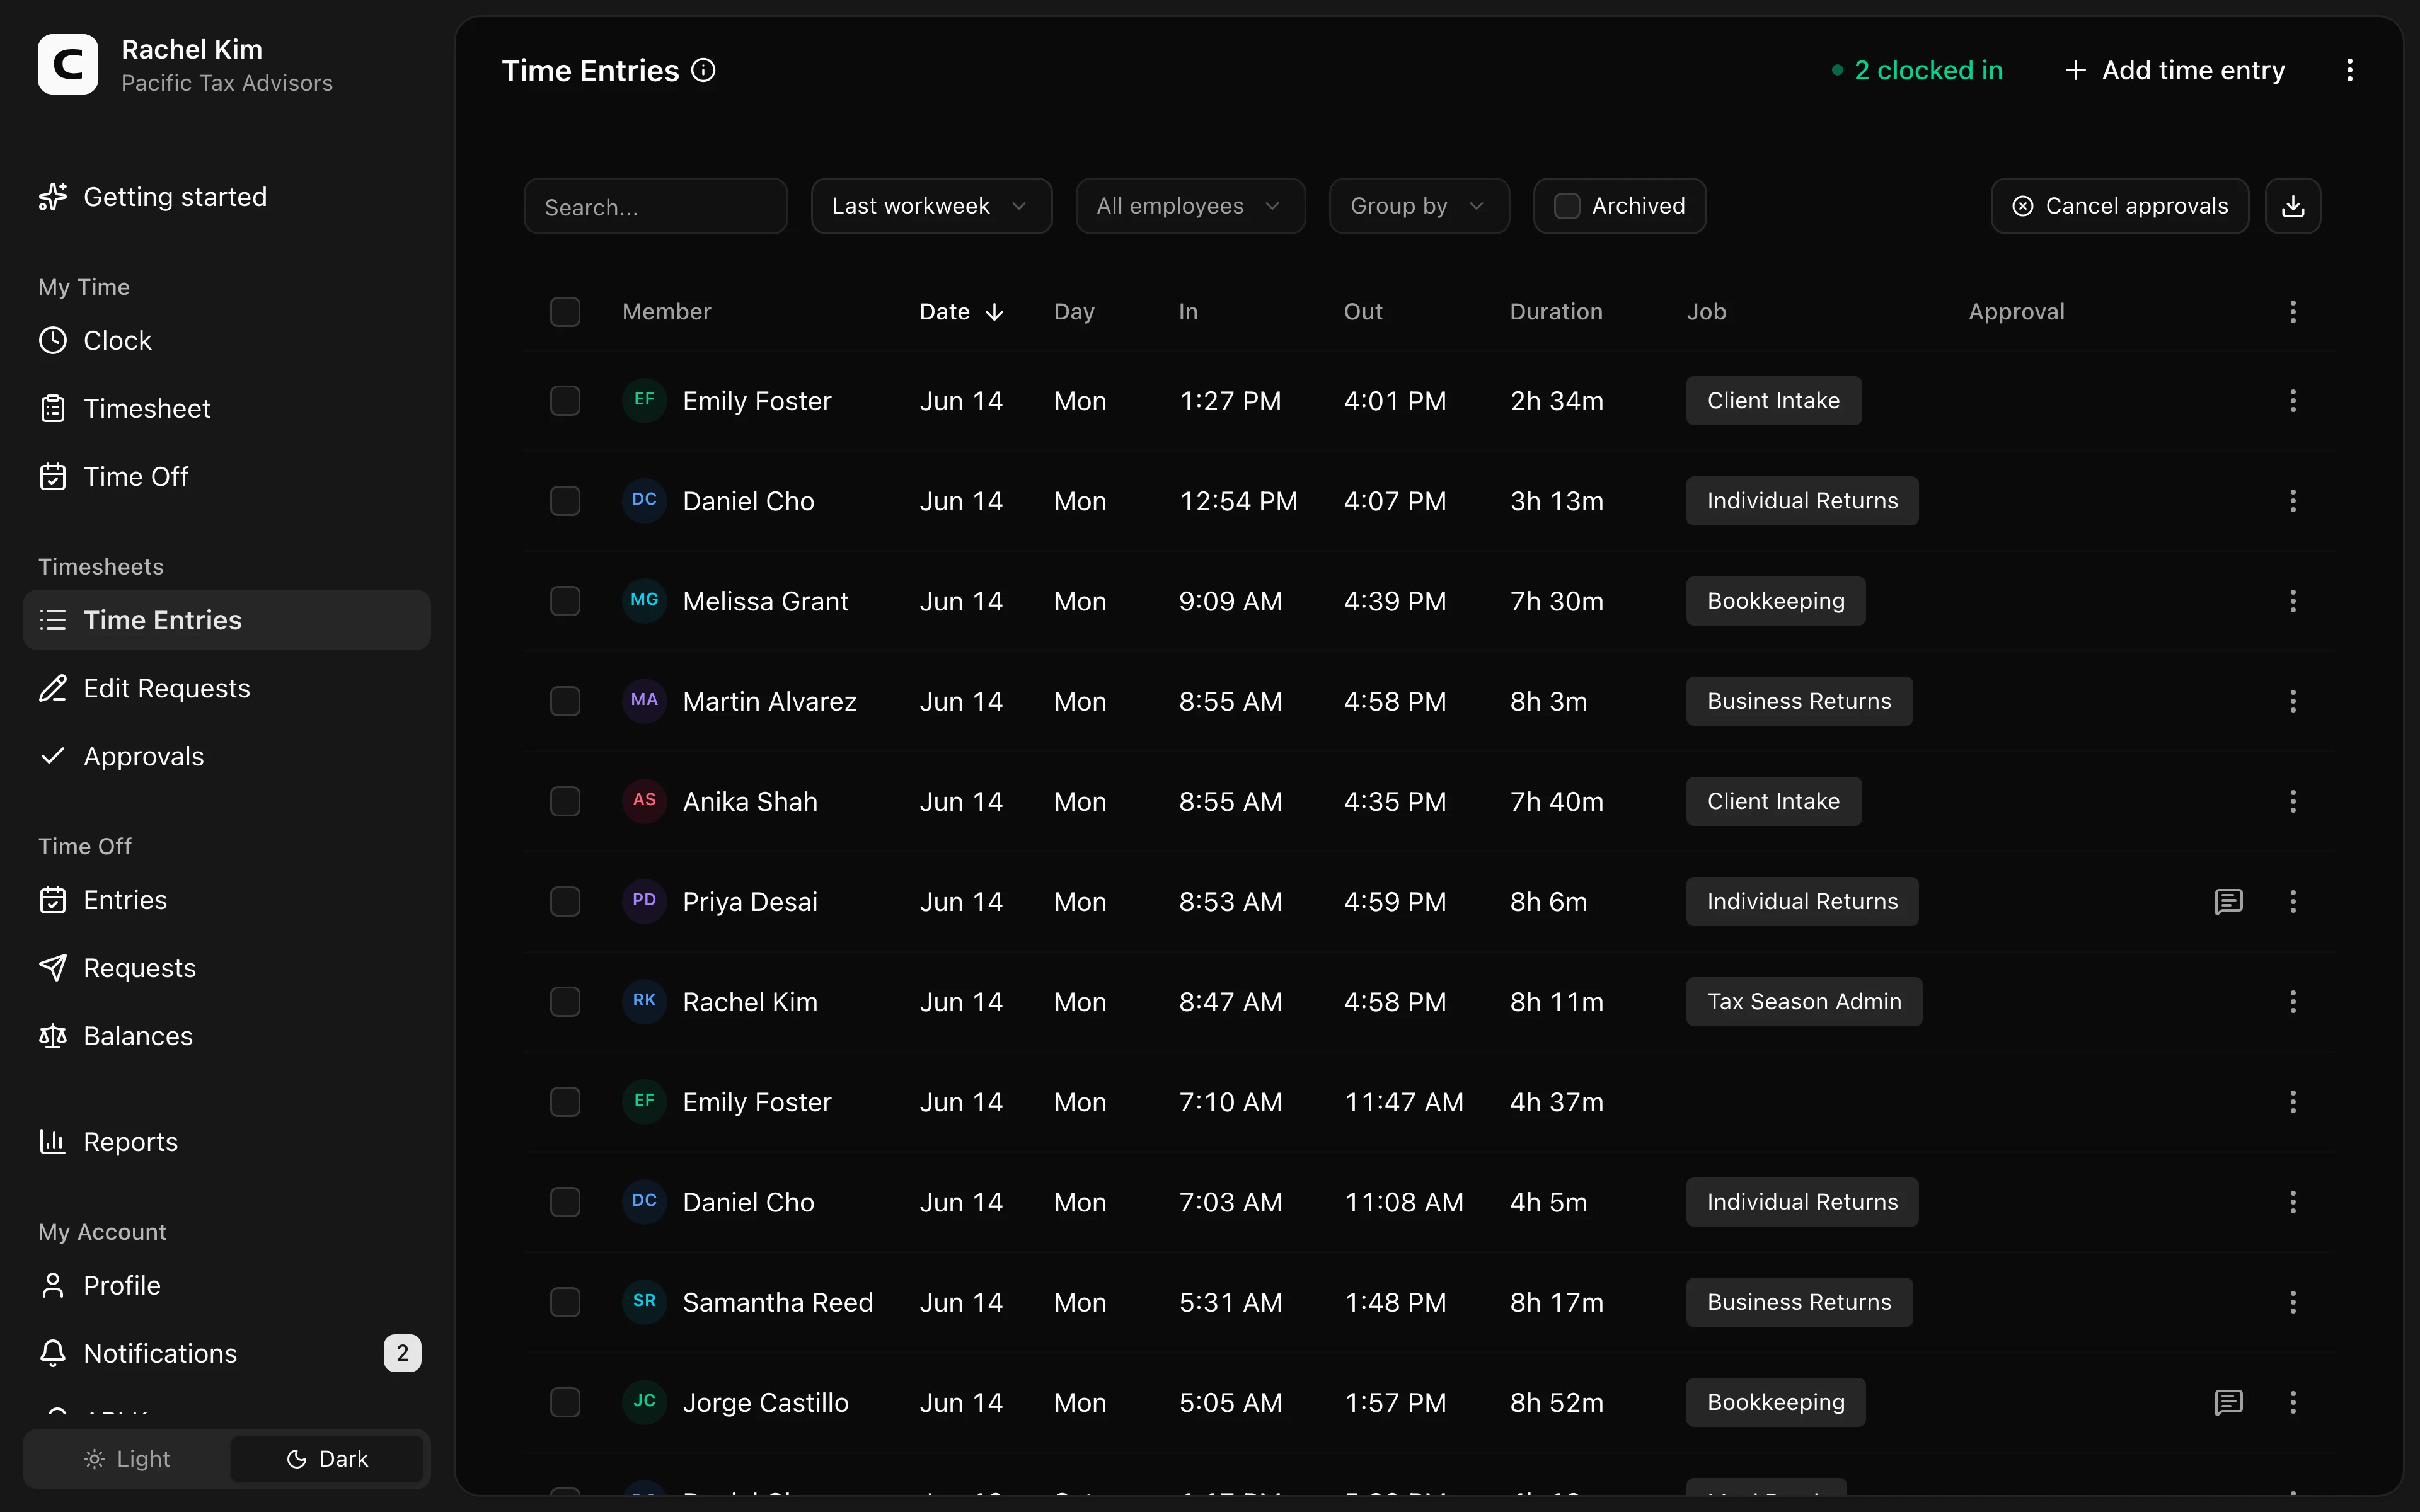Switch to Dark theme
Image resolution: width=2420 pixels, height=1512 pixels.
point(327,1459)
